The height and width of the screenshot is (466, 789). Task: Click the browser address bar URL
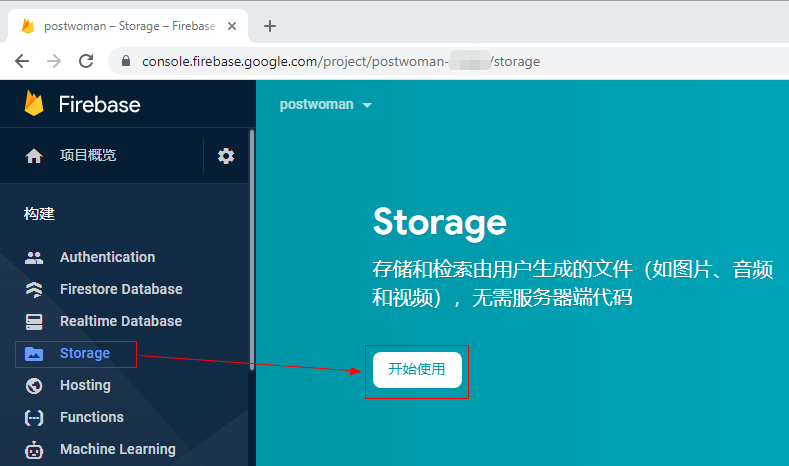click(x=340, y=61)
